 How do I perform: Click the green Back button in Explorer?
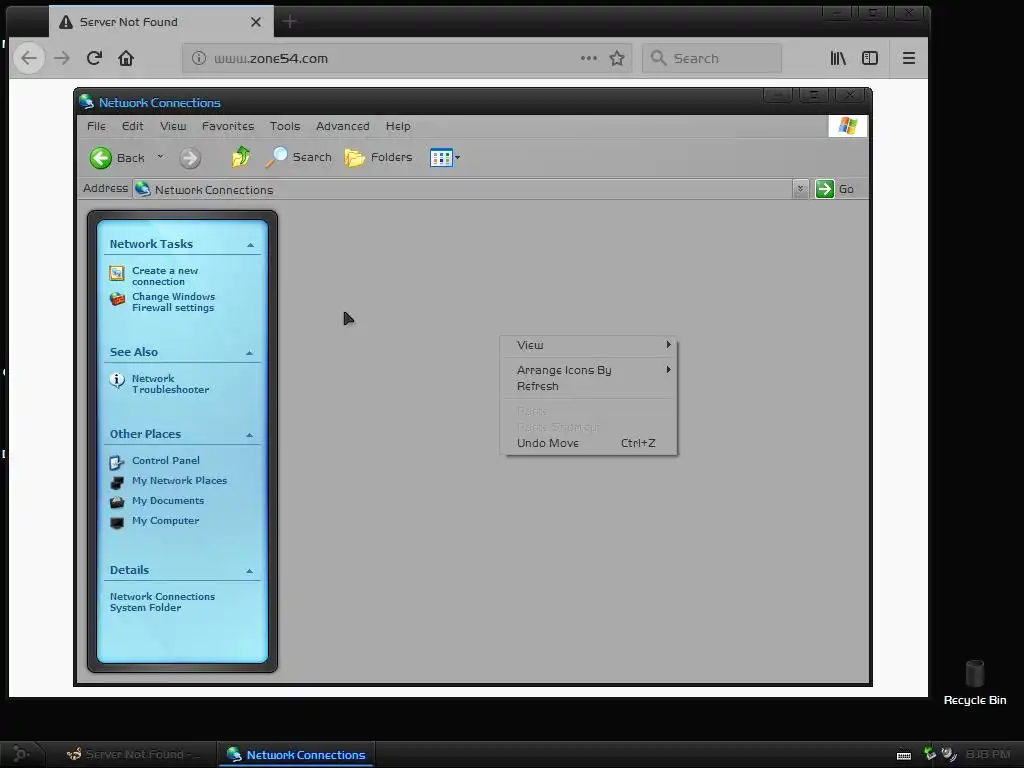pos(117,157)
